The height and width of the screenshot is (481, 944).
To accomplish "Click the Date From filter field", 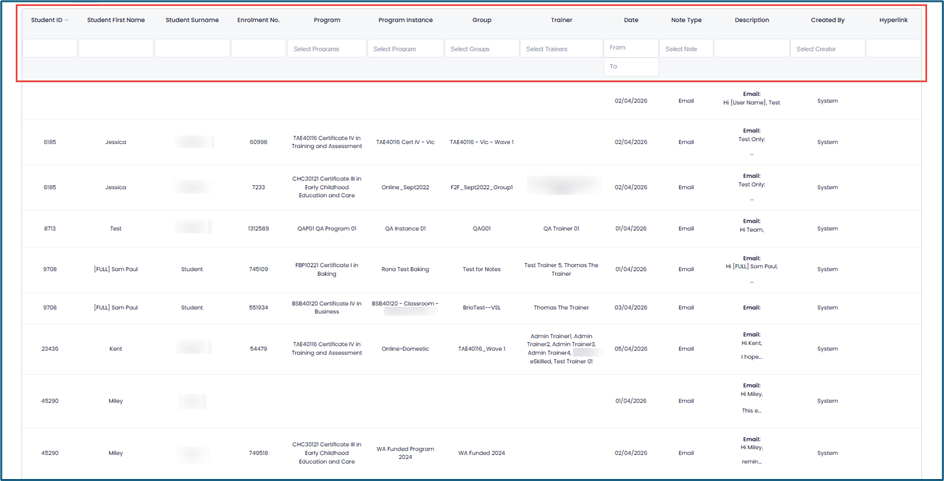I will coord(631,47).
